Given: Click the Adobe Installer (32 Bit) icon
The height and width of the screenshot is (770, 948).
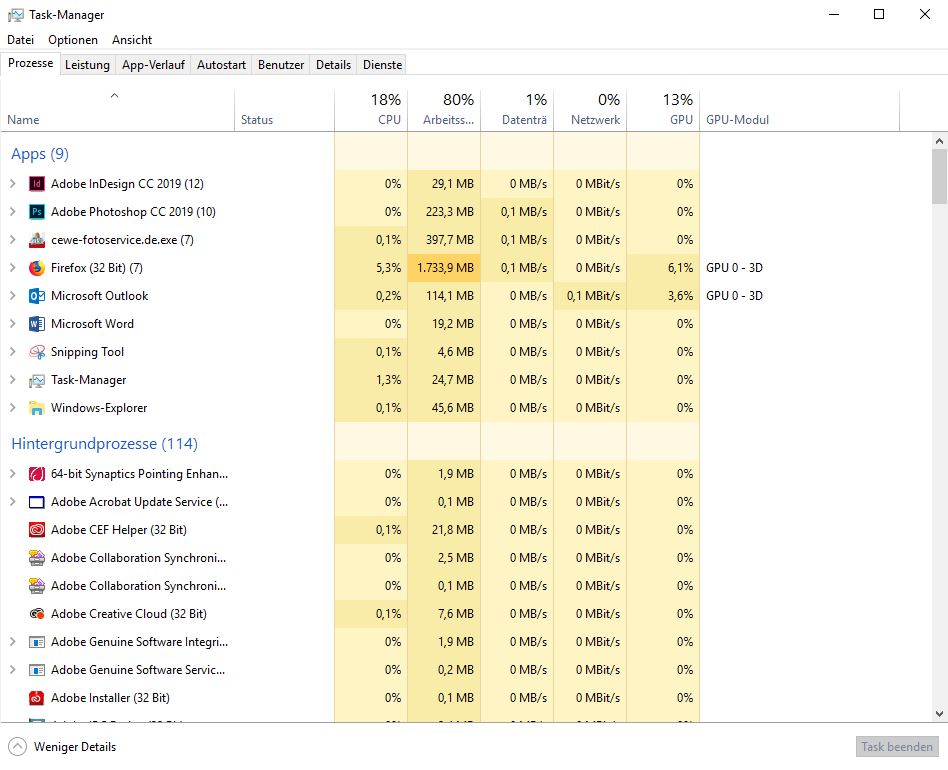Looking at the screenshot, I should [x=37, y=698].
